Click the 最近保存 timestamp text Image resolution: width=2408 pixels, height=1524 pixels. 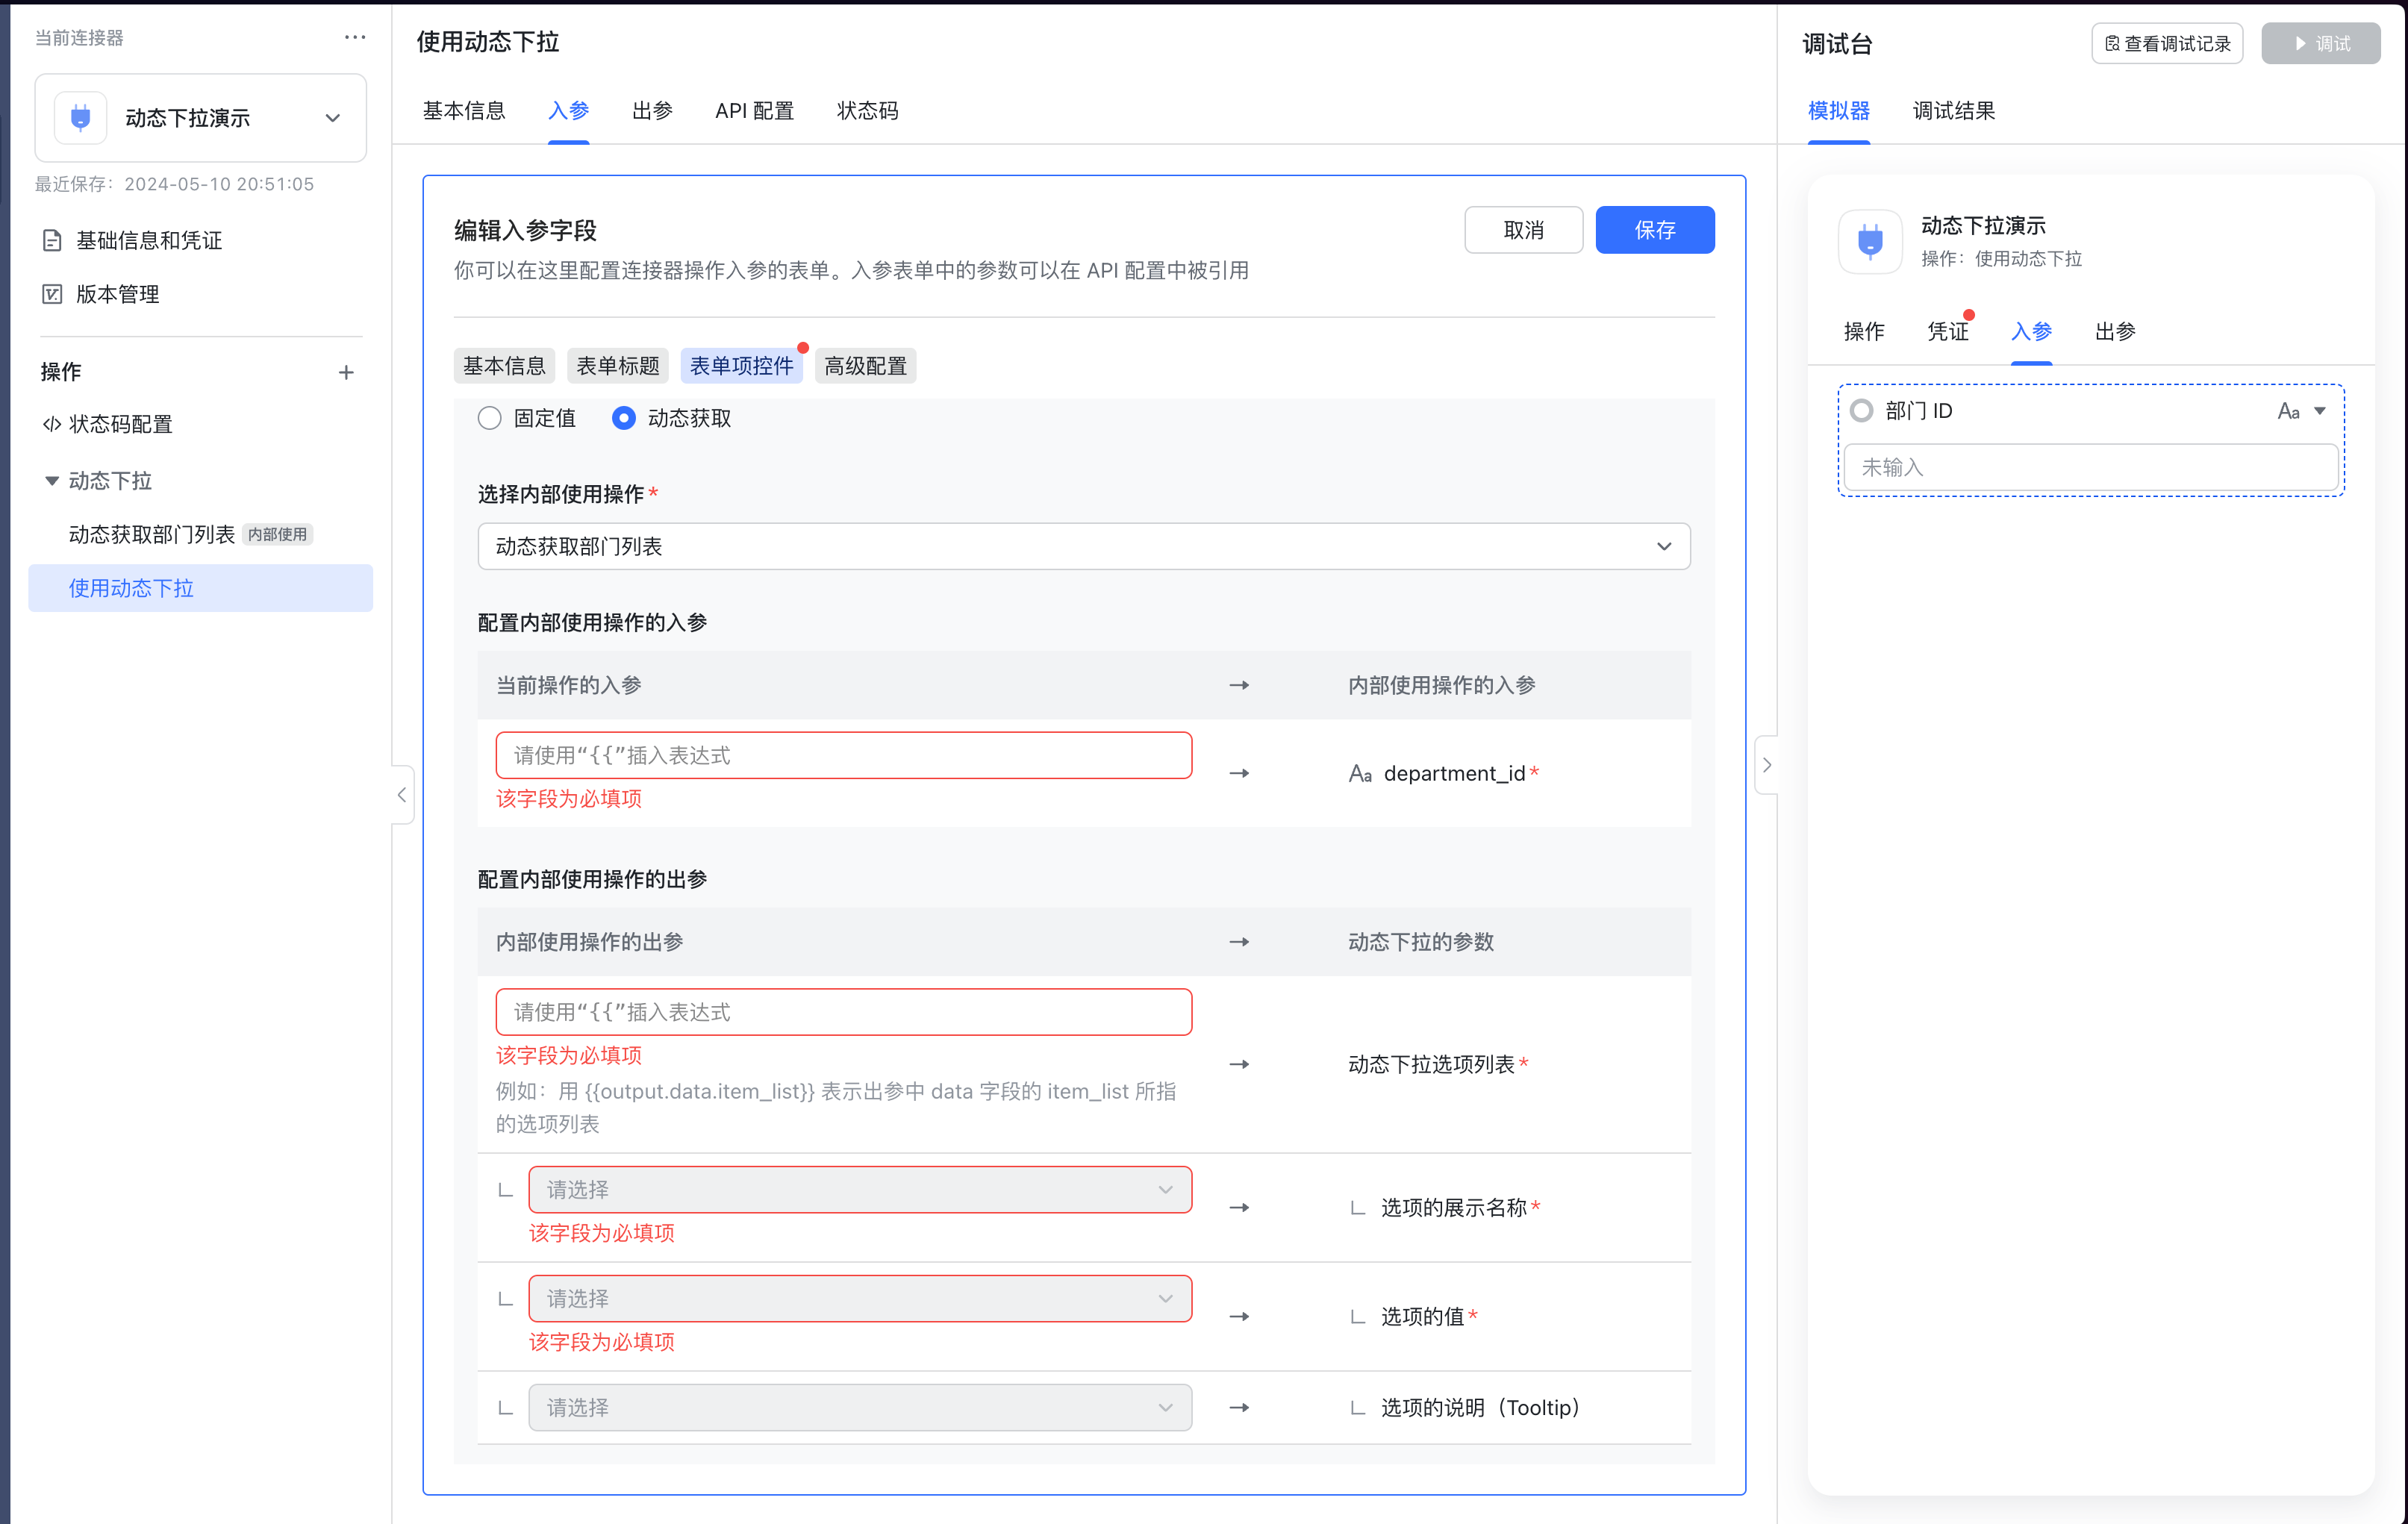pos(175,185)
